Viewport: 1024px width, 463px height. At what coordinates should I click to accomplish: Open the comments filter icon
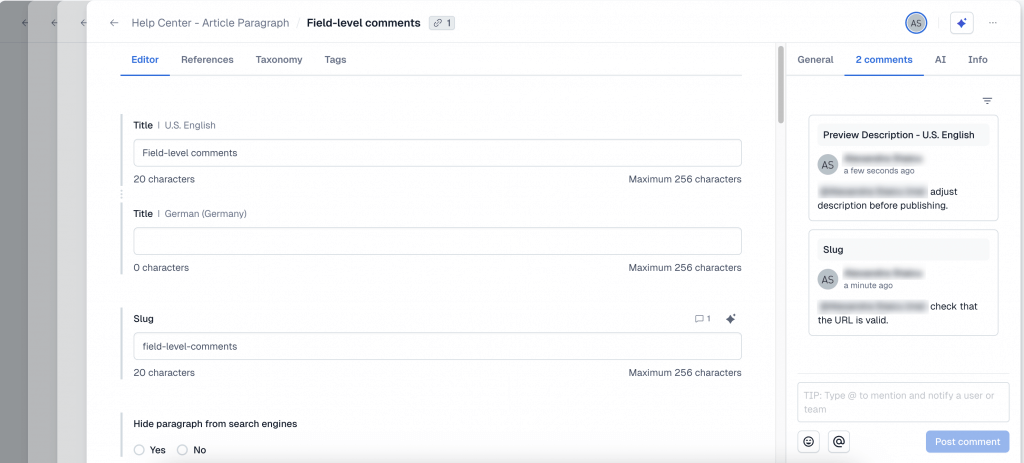tap(987, 101)
